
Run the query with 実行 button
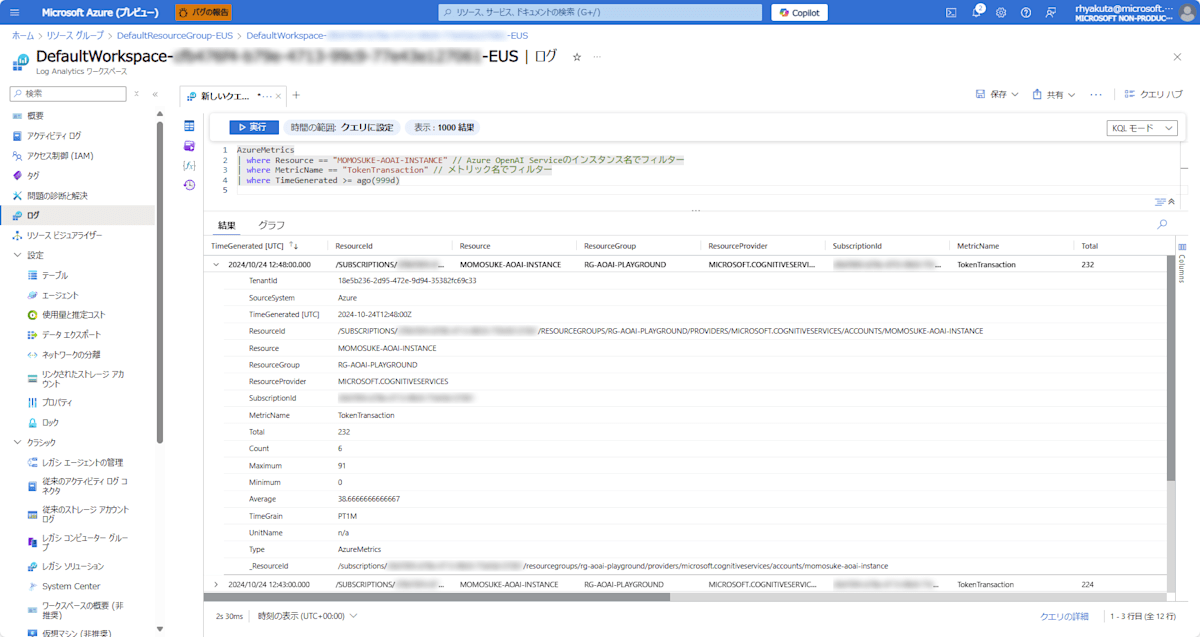tap(254, 128)
